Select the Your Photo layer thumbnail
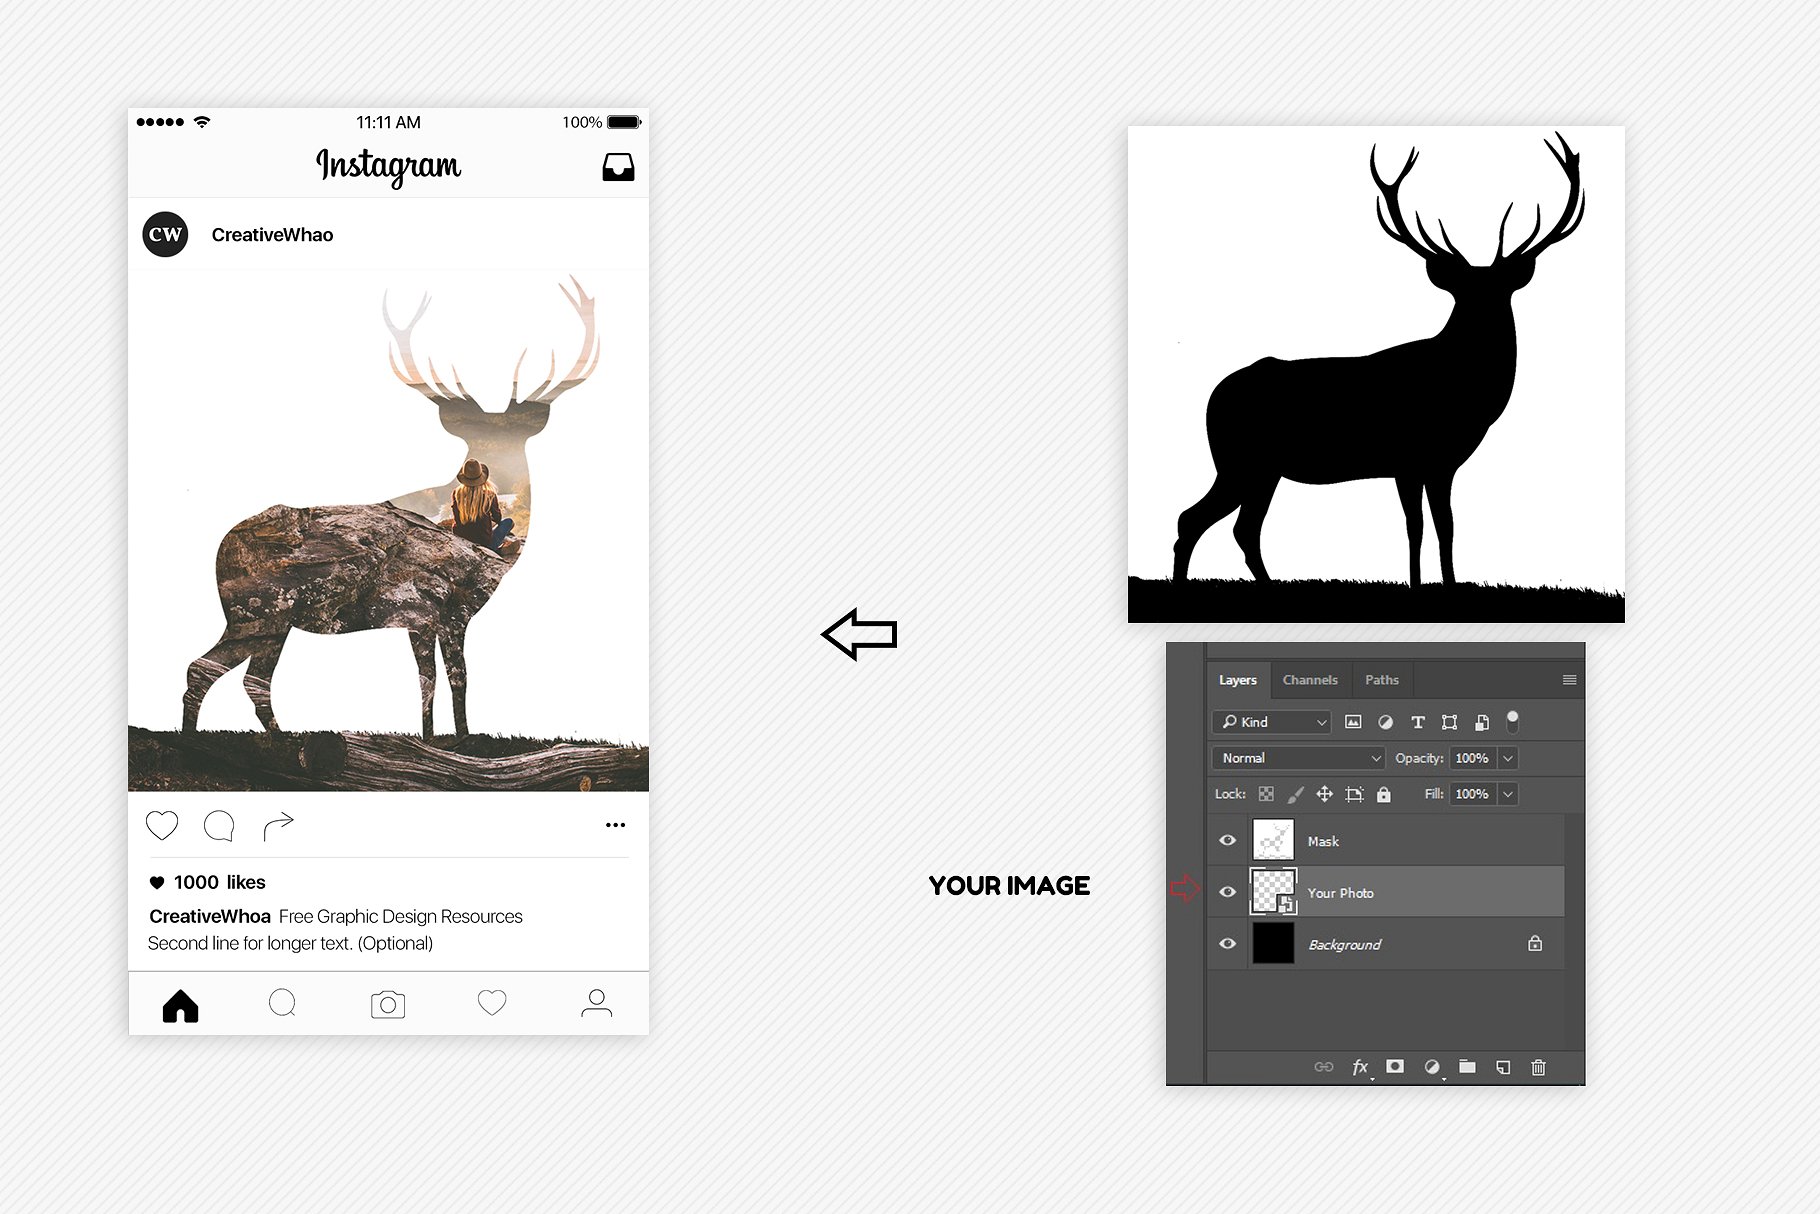 (1272, 890)
